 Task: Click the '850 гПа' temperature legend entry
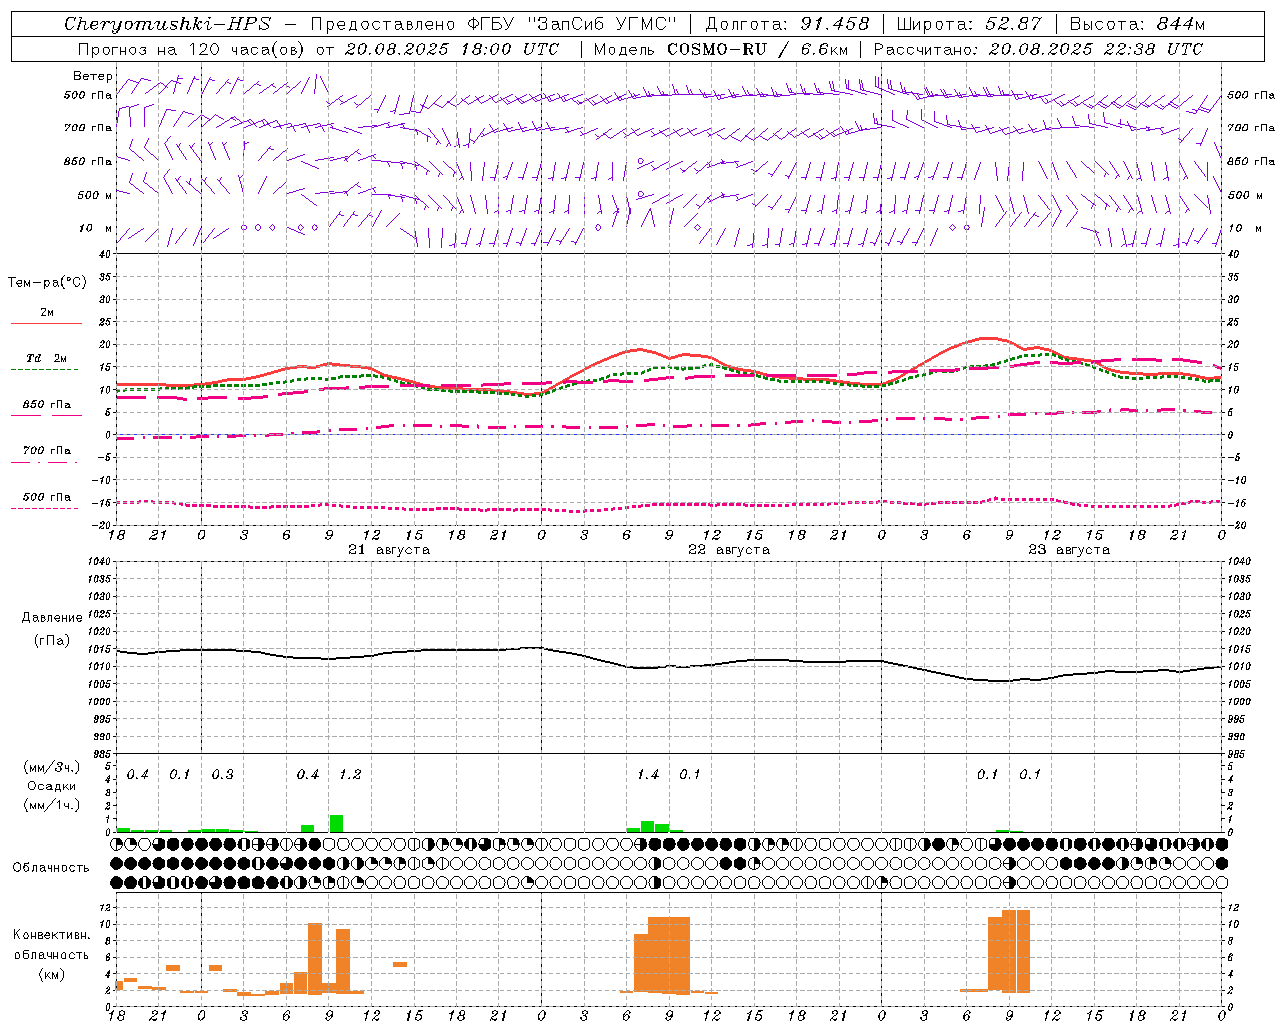(47, 405)
